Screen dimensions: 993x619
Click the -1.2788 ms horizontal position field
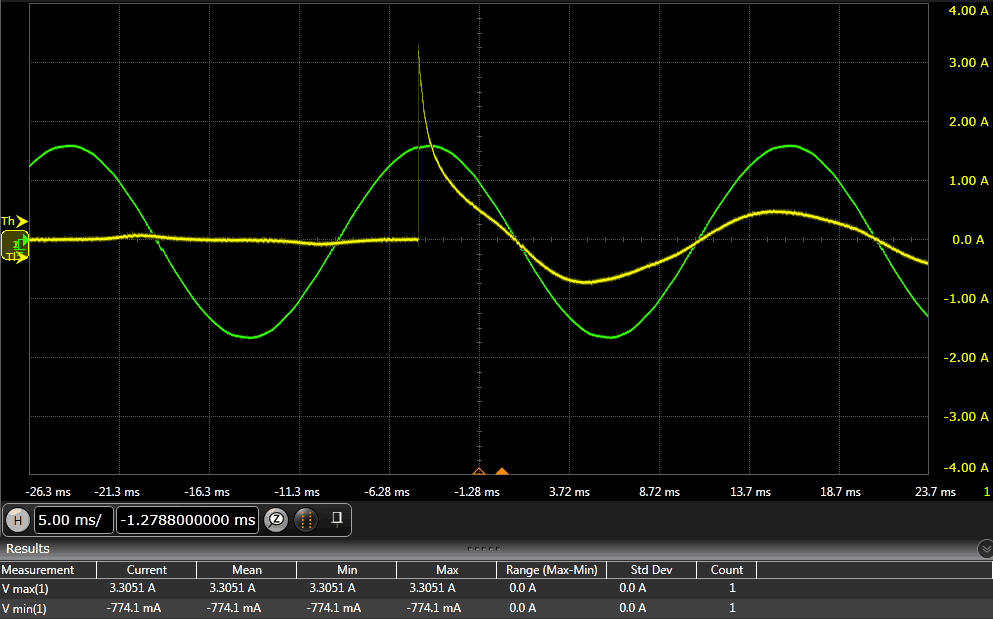coord(187,520)
